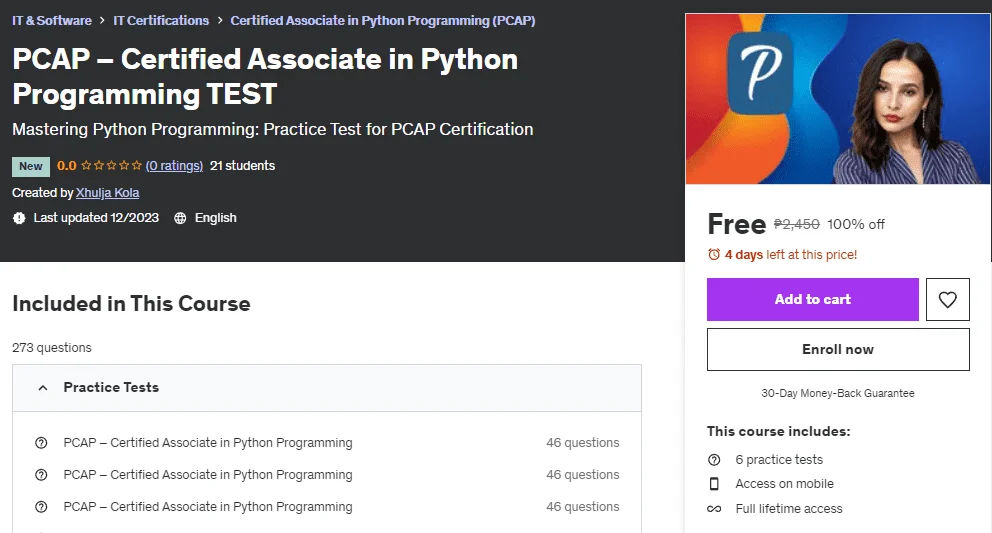Click the struck-through ₱2,450 price
Screen dimensions: 992x533
(x=797, y=224)
